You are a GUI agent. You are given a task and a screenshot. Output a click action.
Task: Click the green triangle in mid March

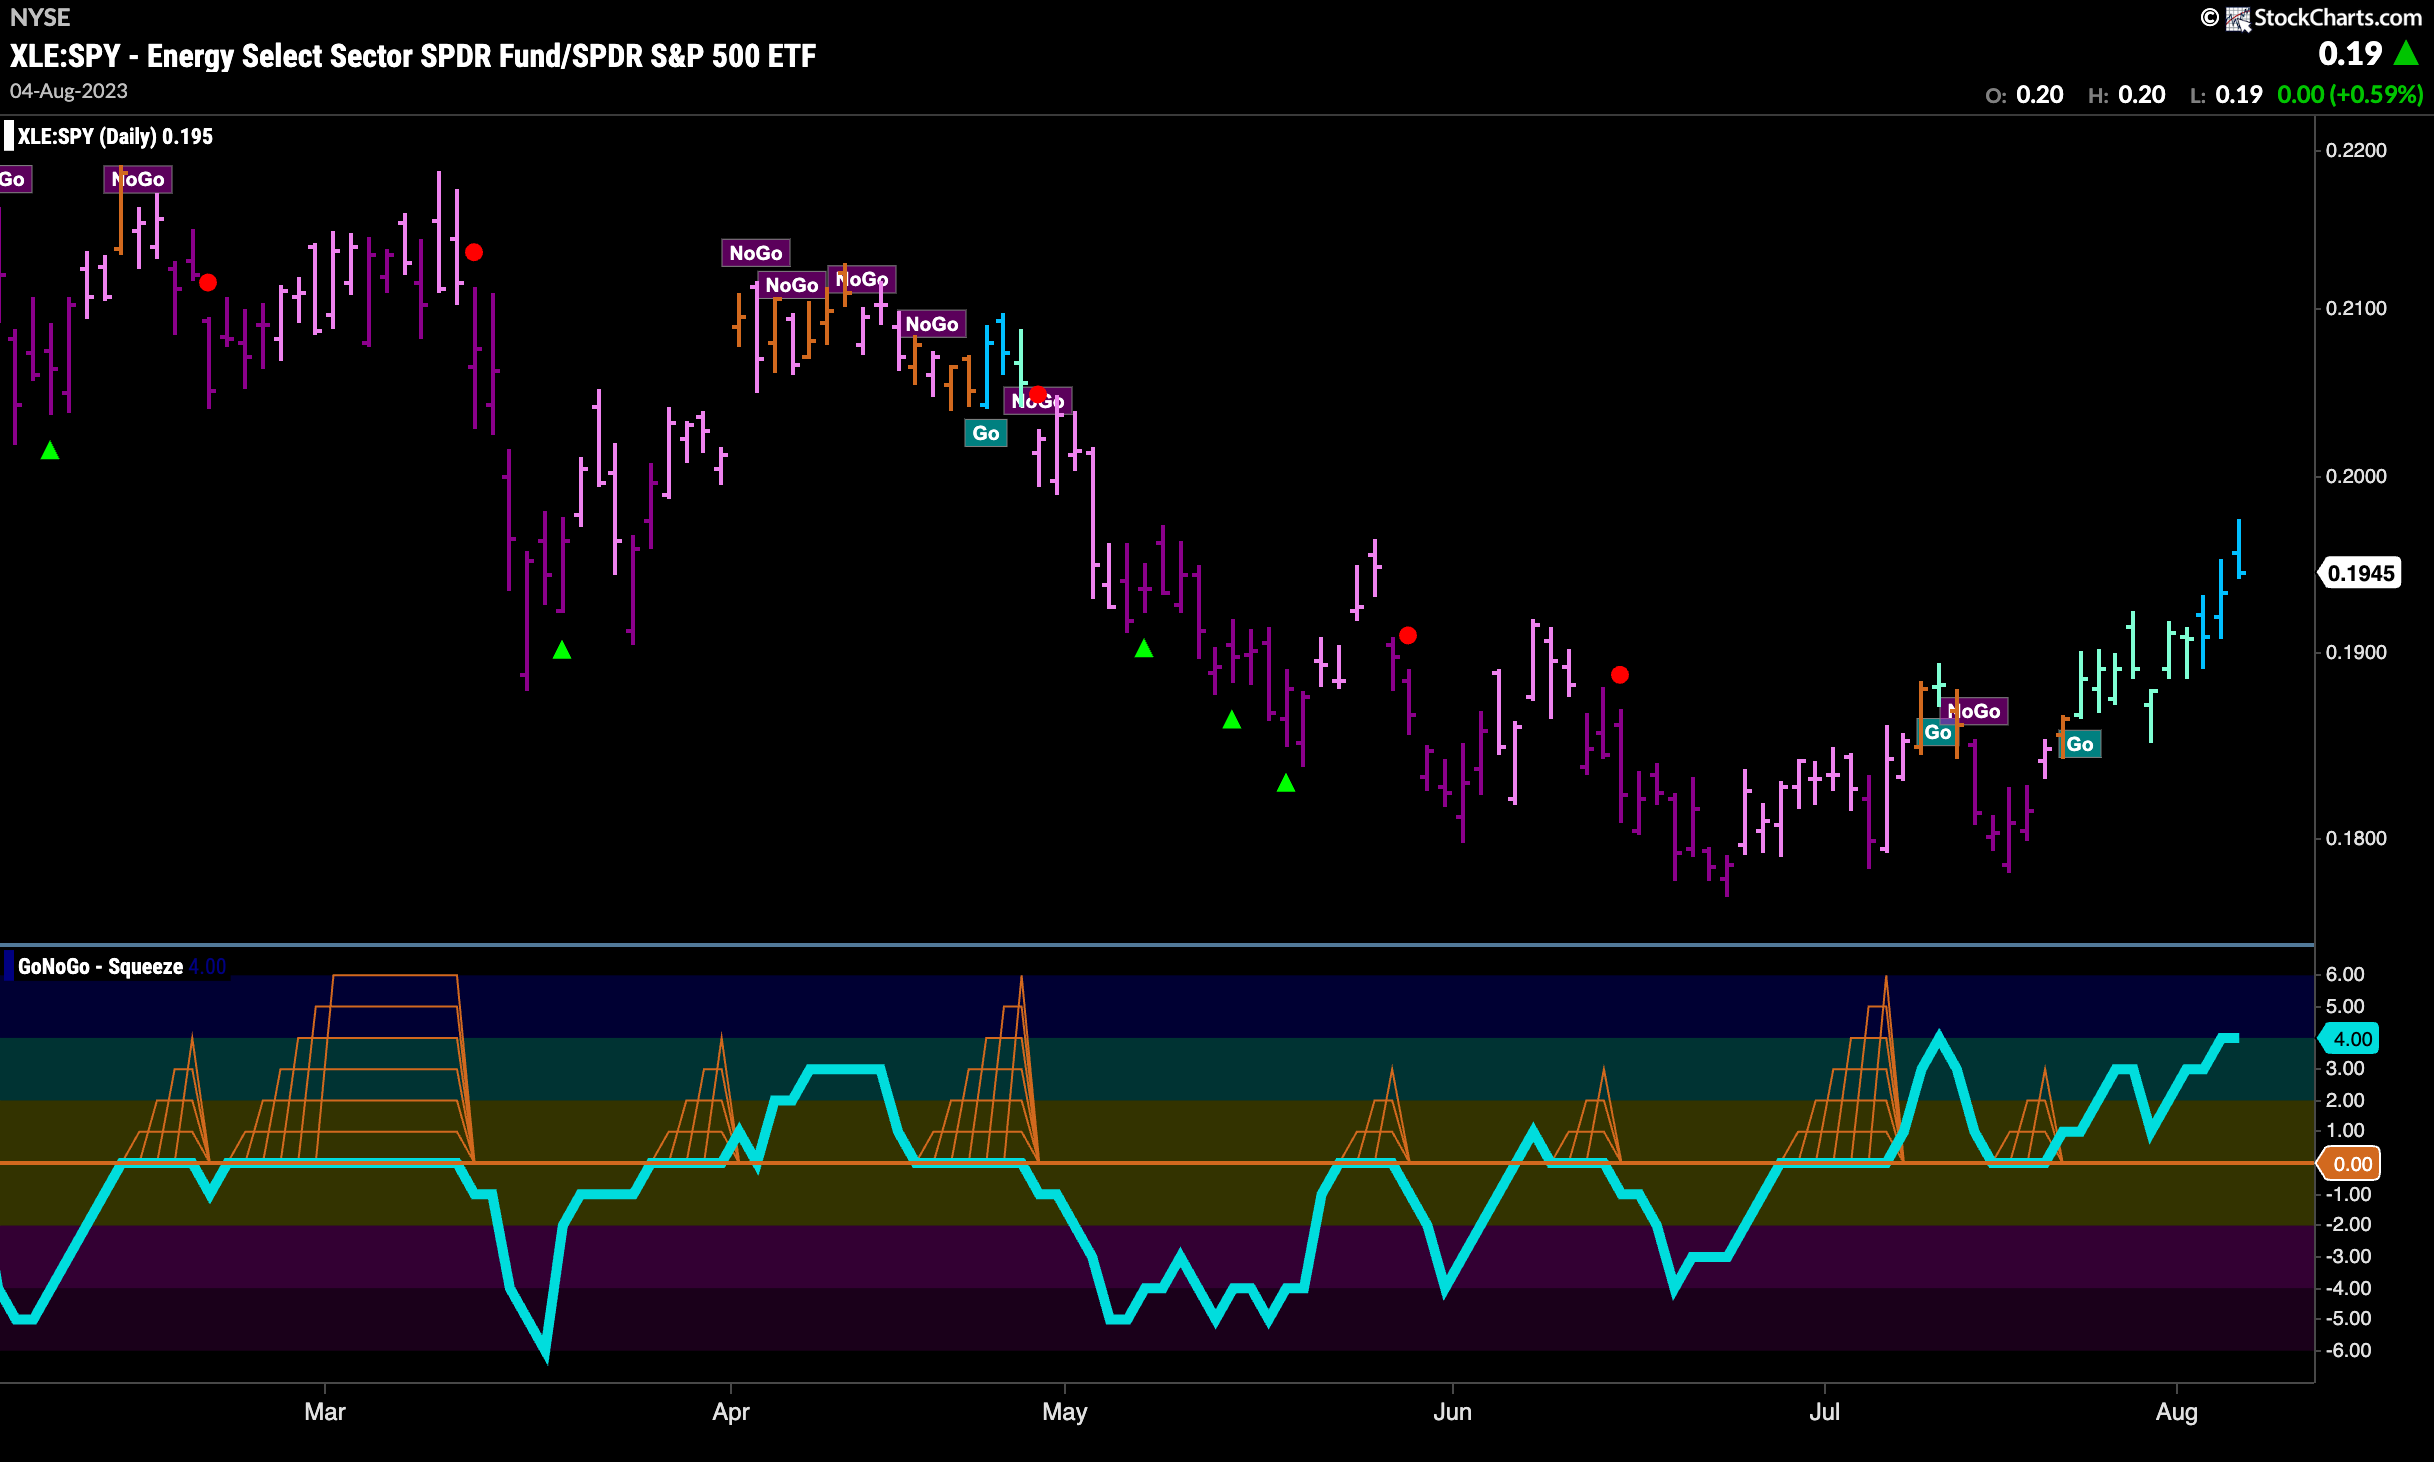click(x=562, y=650)
